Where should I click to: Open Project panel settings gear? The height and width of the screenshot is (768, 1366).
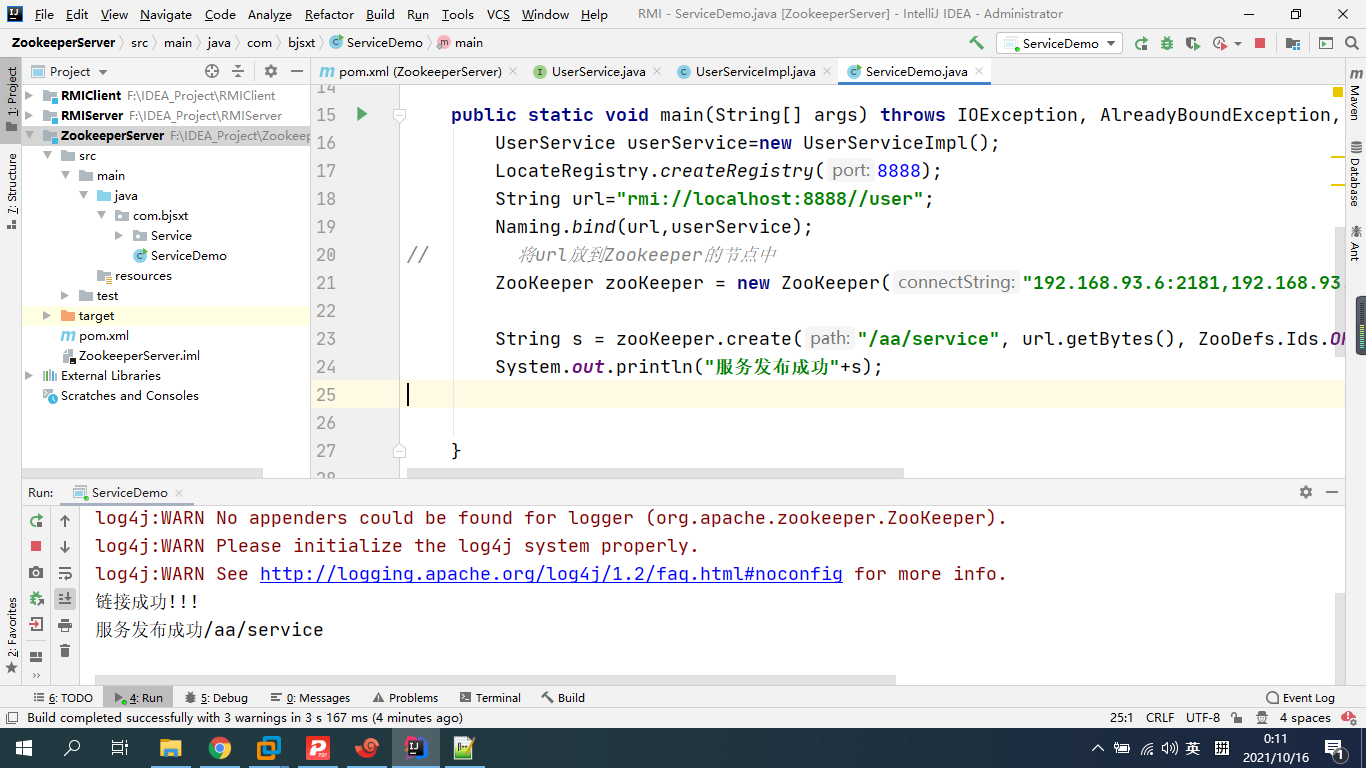pyautogui.click(x=271, y=71)
